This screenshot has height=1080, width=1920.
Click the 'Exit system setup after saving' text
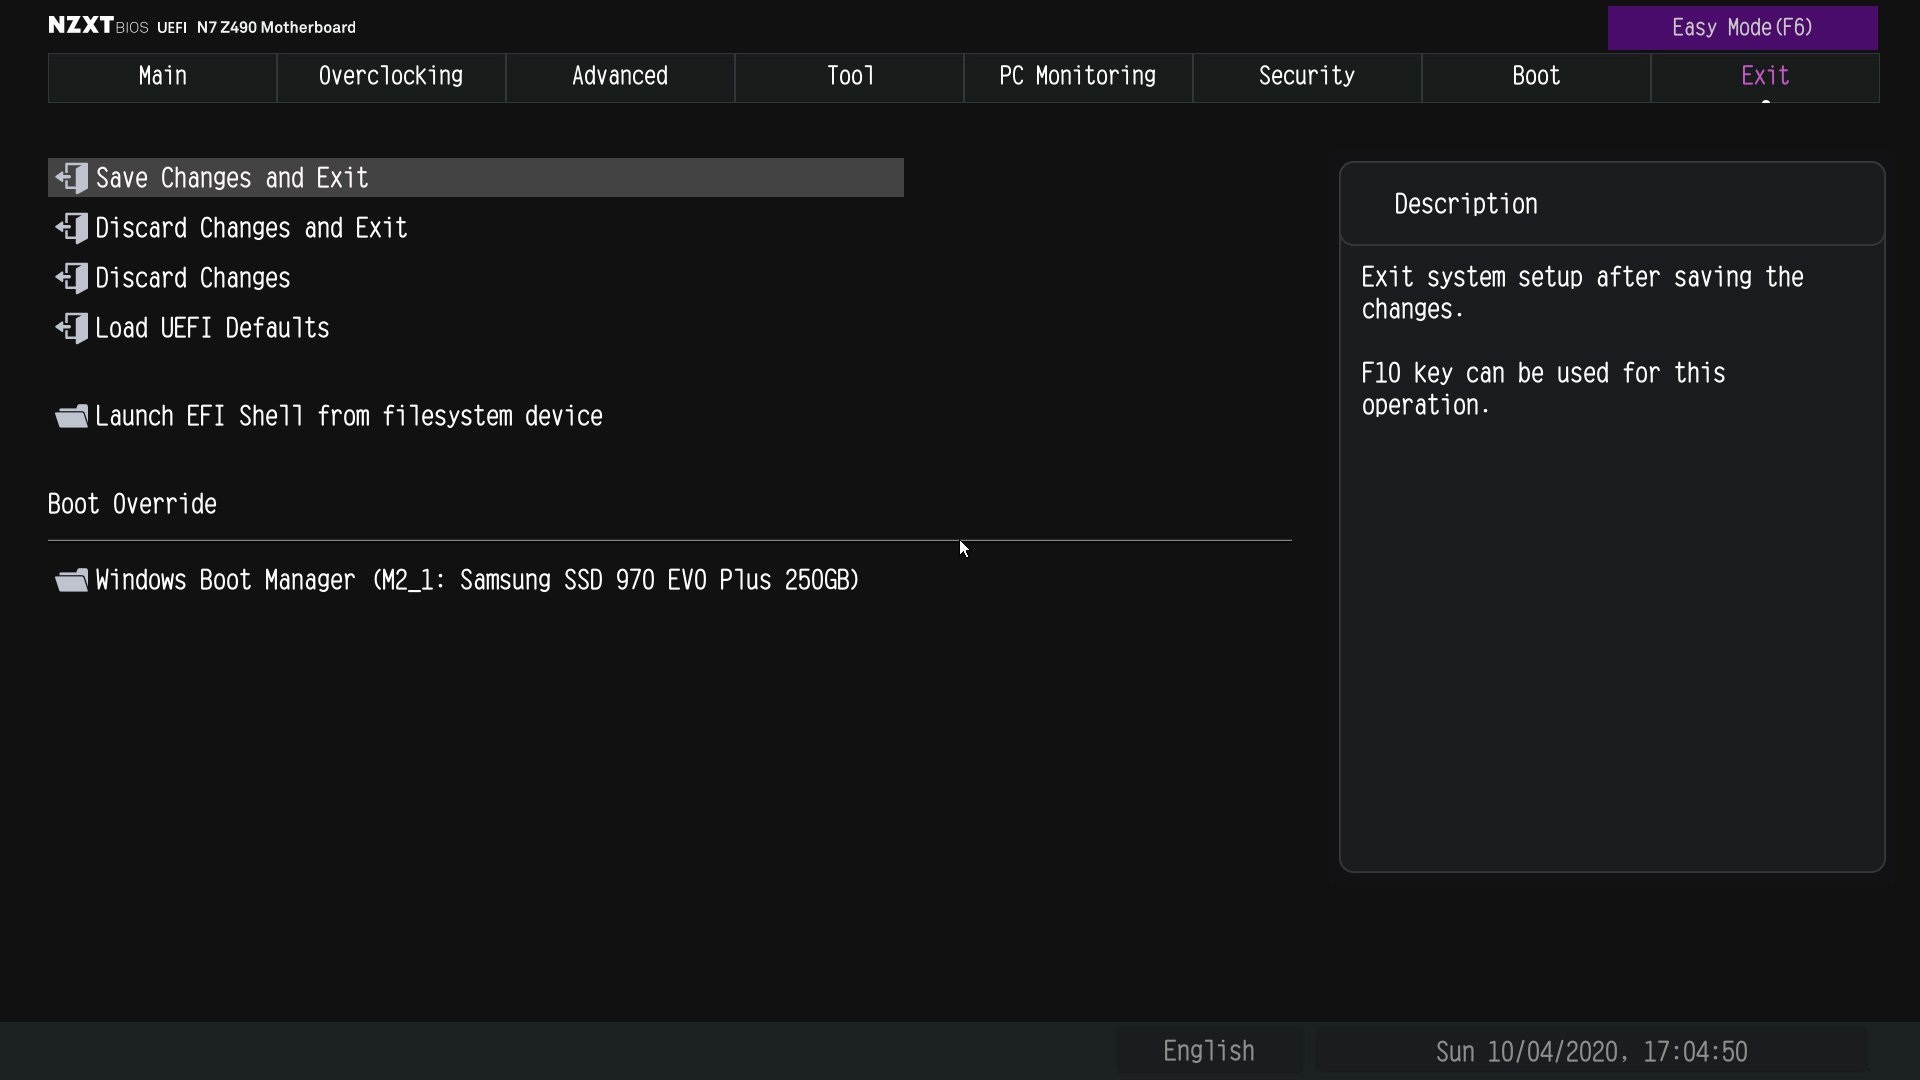coord(1582,293)
